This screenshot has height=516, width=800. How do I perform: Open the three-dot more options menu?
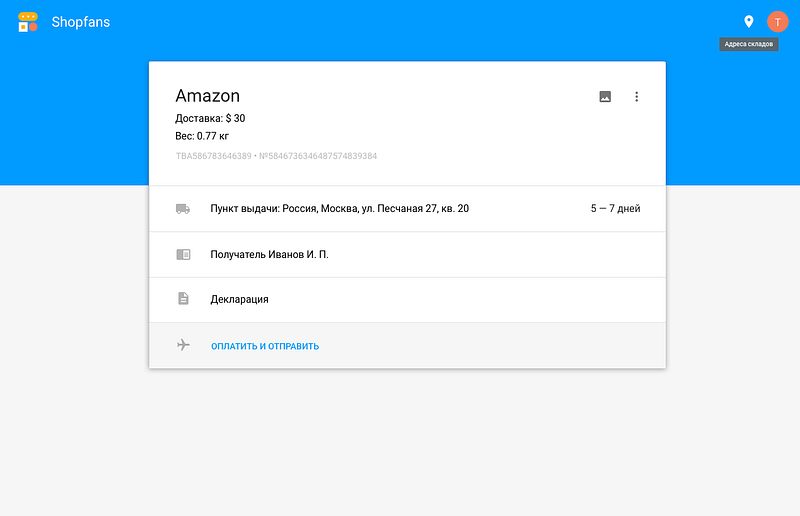click(636, 96)
